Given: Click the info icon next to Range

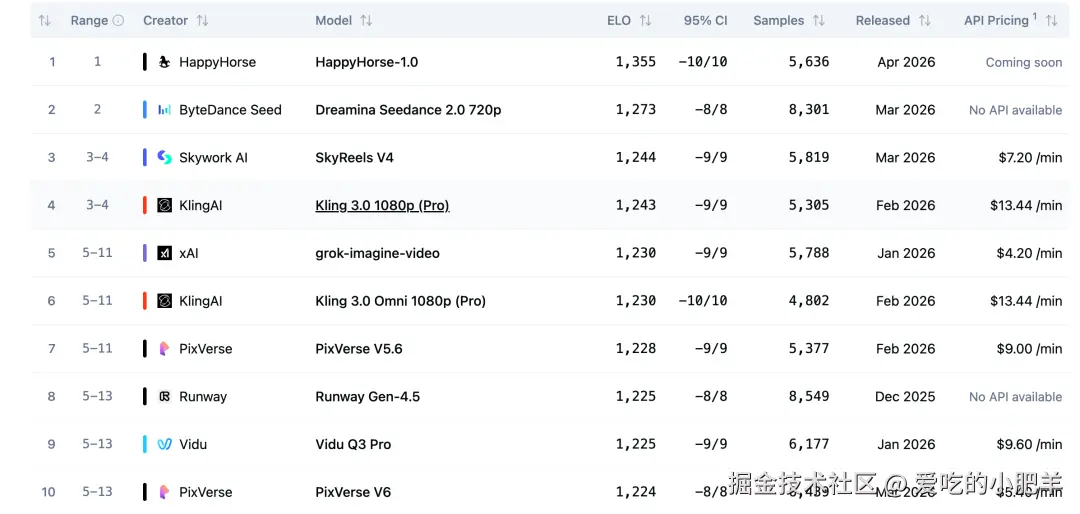Looking at the screenshot, I should (x=119, y=20).
